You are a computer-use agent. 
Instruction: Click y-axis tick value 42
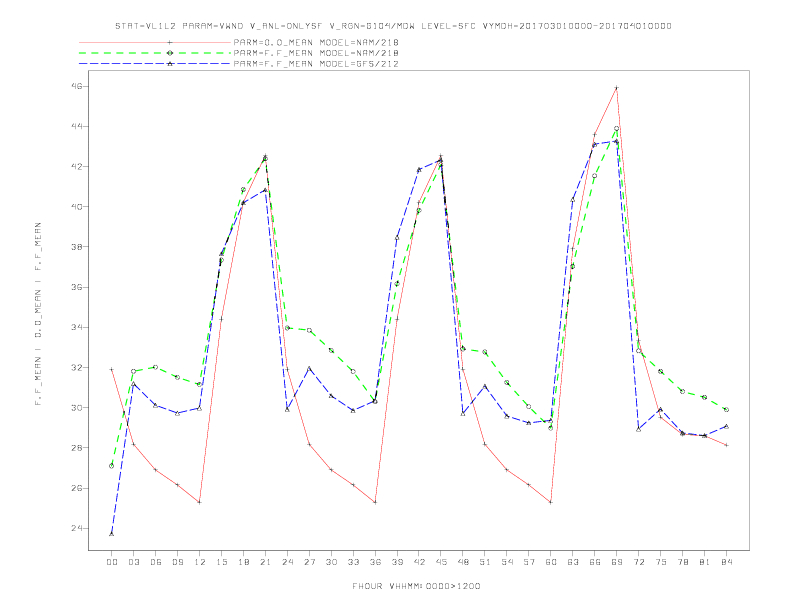(x=77, y=167)
